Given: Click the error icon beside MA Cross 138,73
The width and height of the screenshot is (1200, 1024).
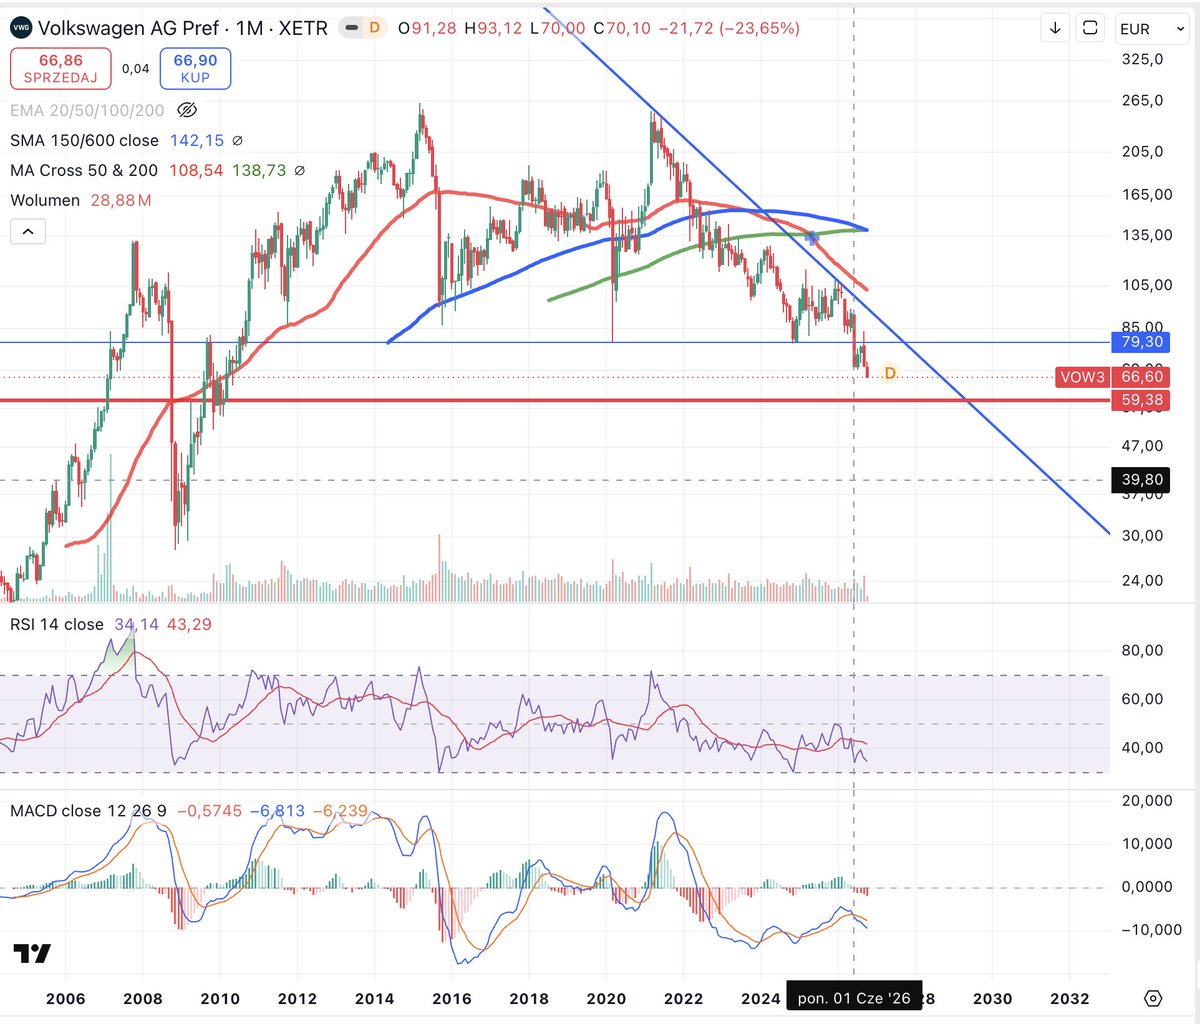Looking at the screenshot, I should [299, 171].
